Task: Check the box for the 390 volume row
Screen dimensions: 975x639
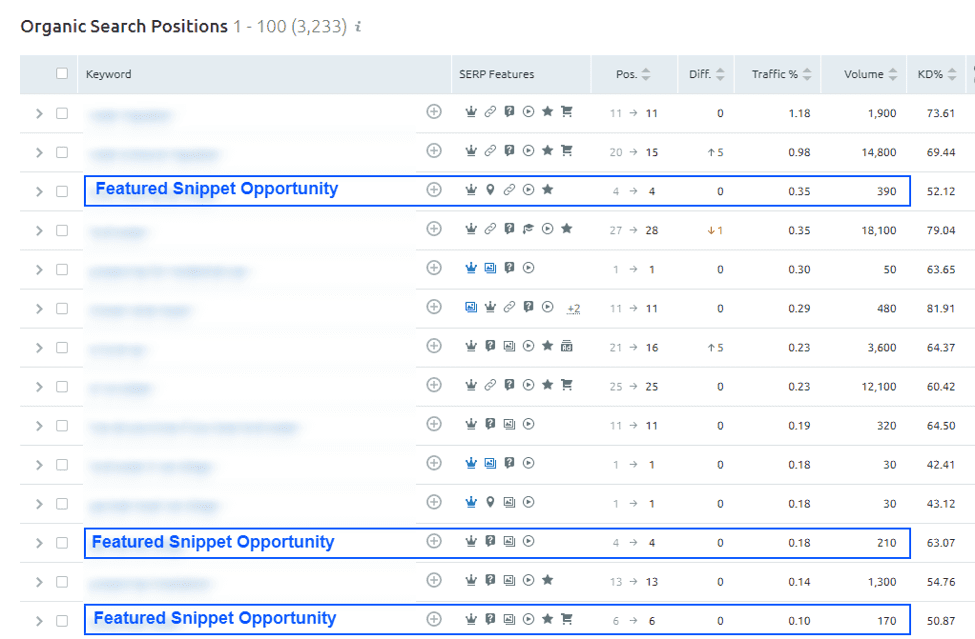Action: coord(62,191)
